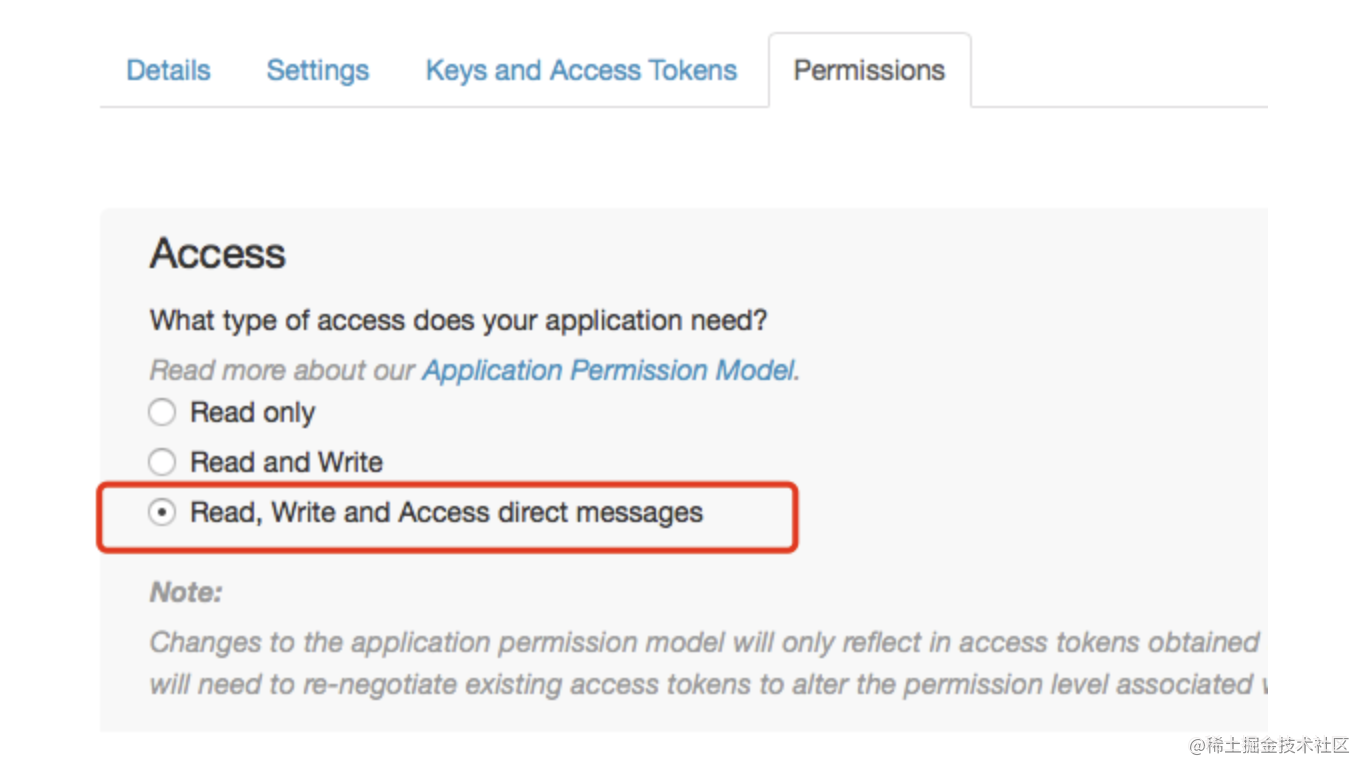The height and width of the screenshot is (778, 1372).
Task: Click the "What type of access" question text
Action: [459, 321]
